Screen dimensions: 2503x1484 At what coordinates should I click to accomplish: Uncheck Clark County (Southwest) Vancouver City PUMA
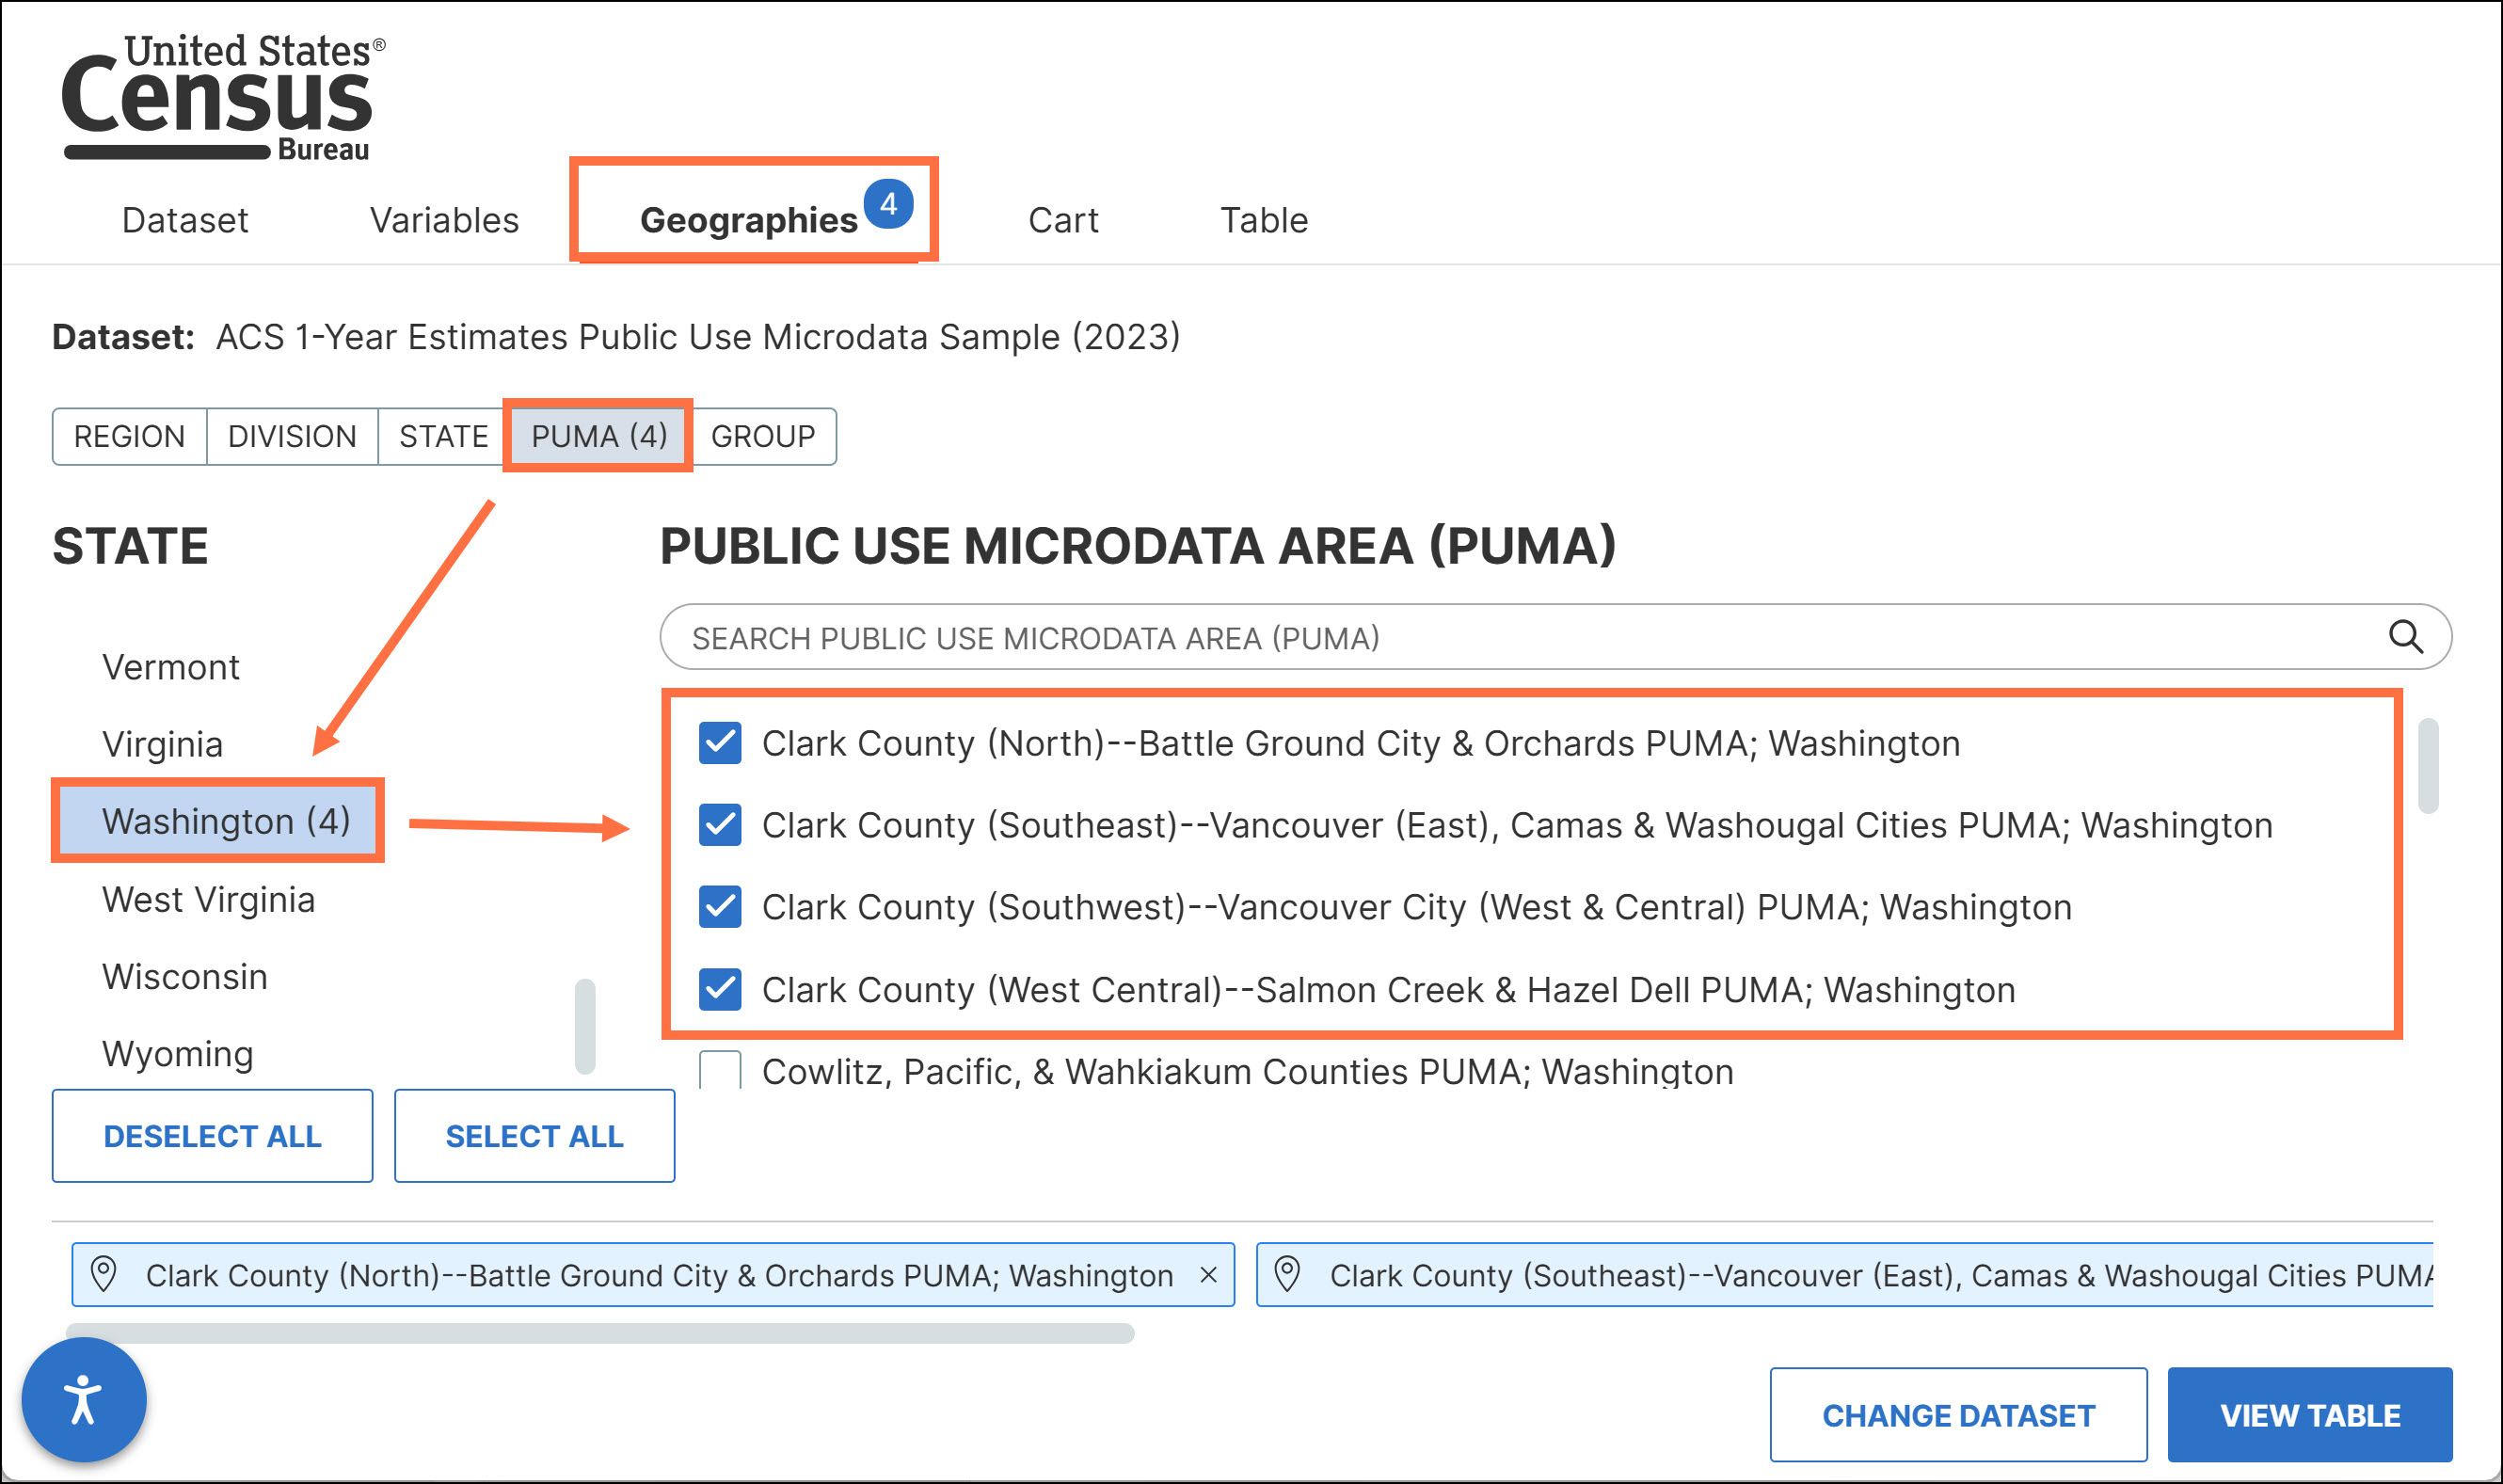coord(720,907)
